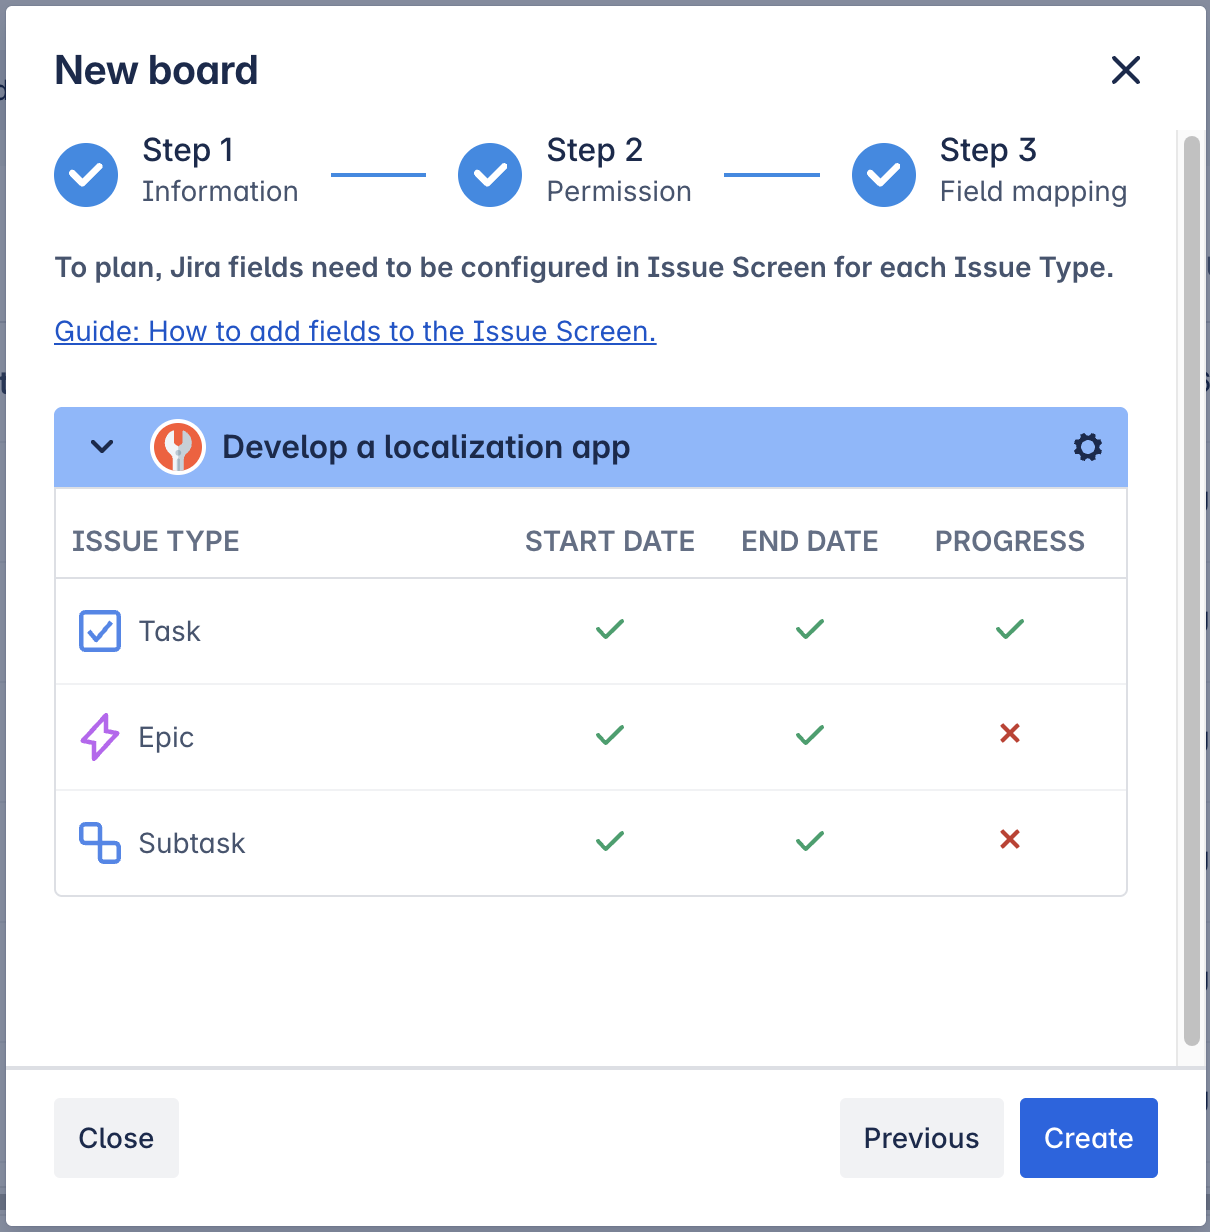Screen dimensions: 1210x1232
Task: Click the Task issue type icon
Action: [x=100, y=631]
